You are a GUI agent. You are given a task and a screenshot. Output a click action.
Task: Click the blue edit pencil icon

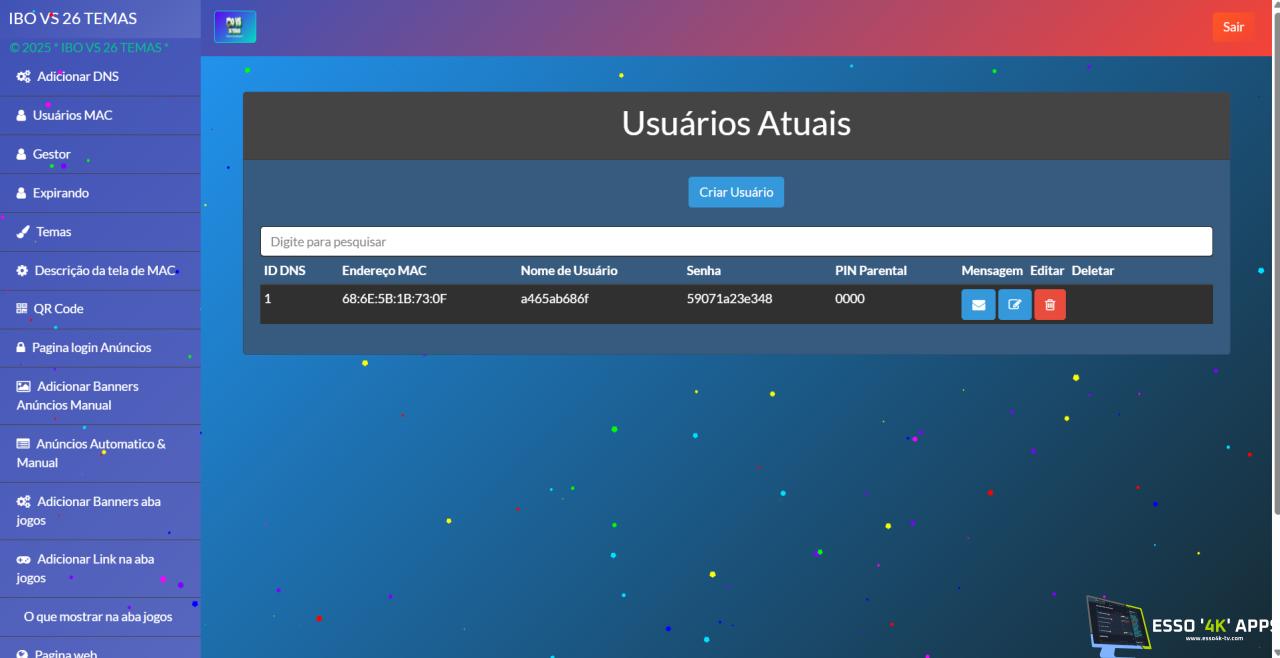pos(1014,305)
